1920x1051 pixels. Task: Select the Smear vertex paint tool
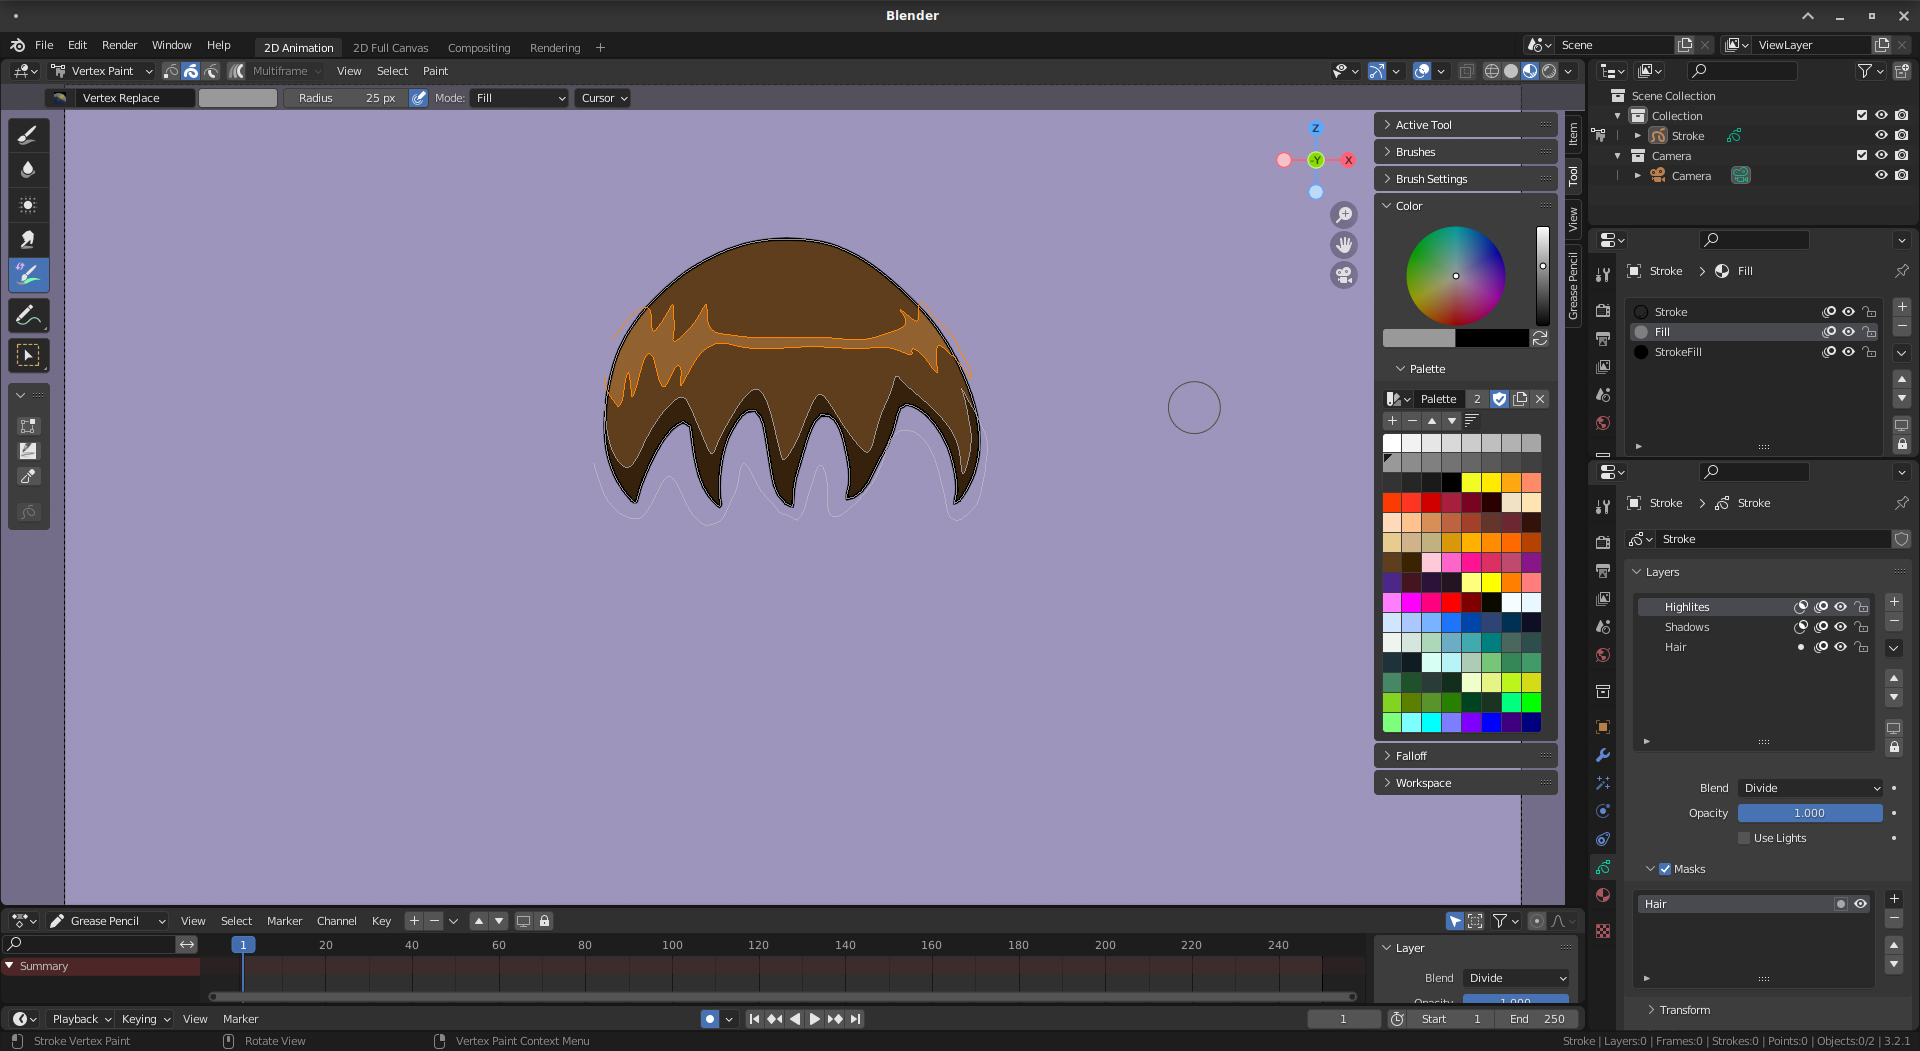pos(28,240)
